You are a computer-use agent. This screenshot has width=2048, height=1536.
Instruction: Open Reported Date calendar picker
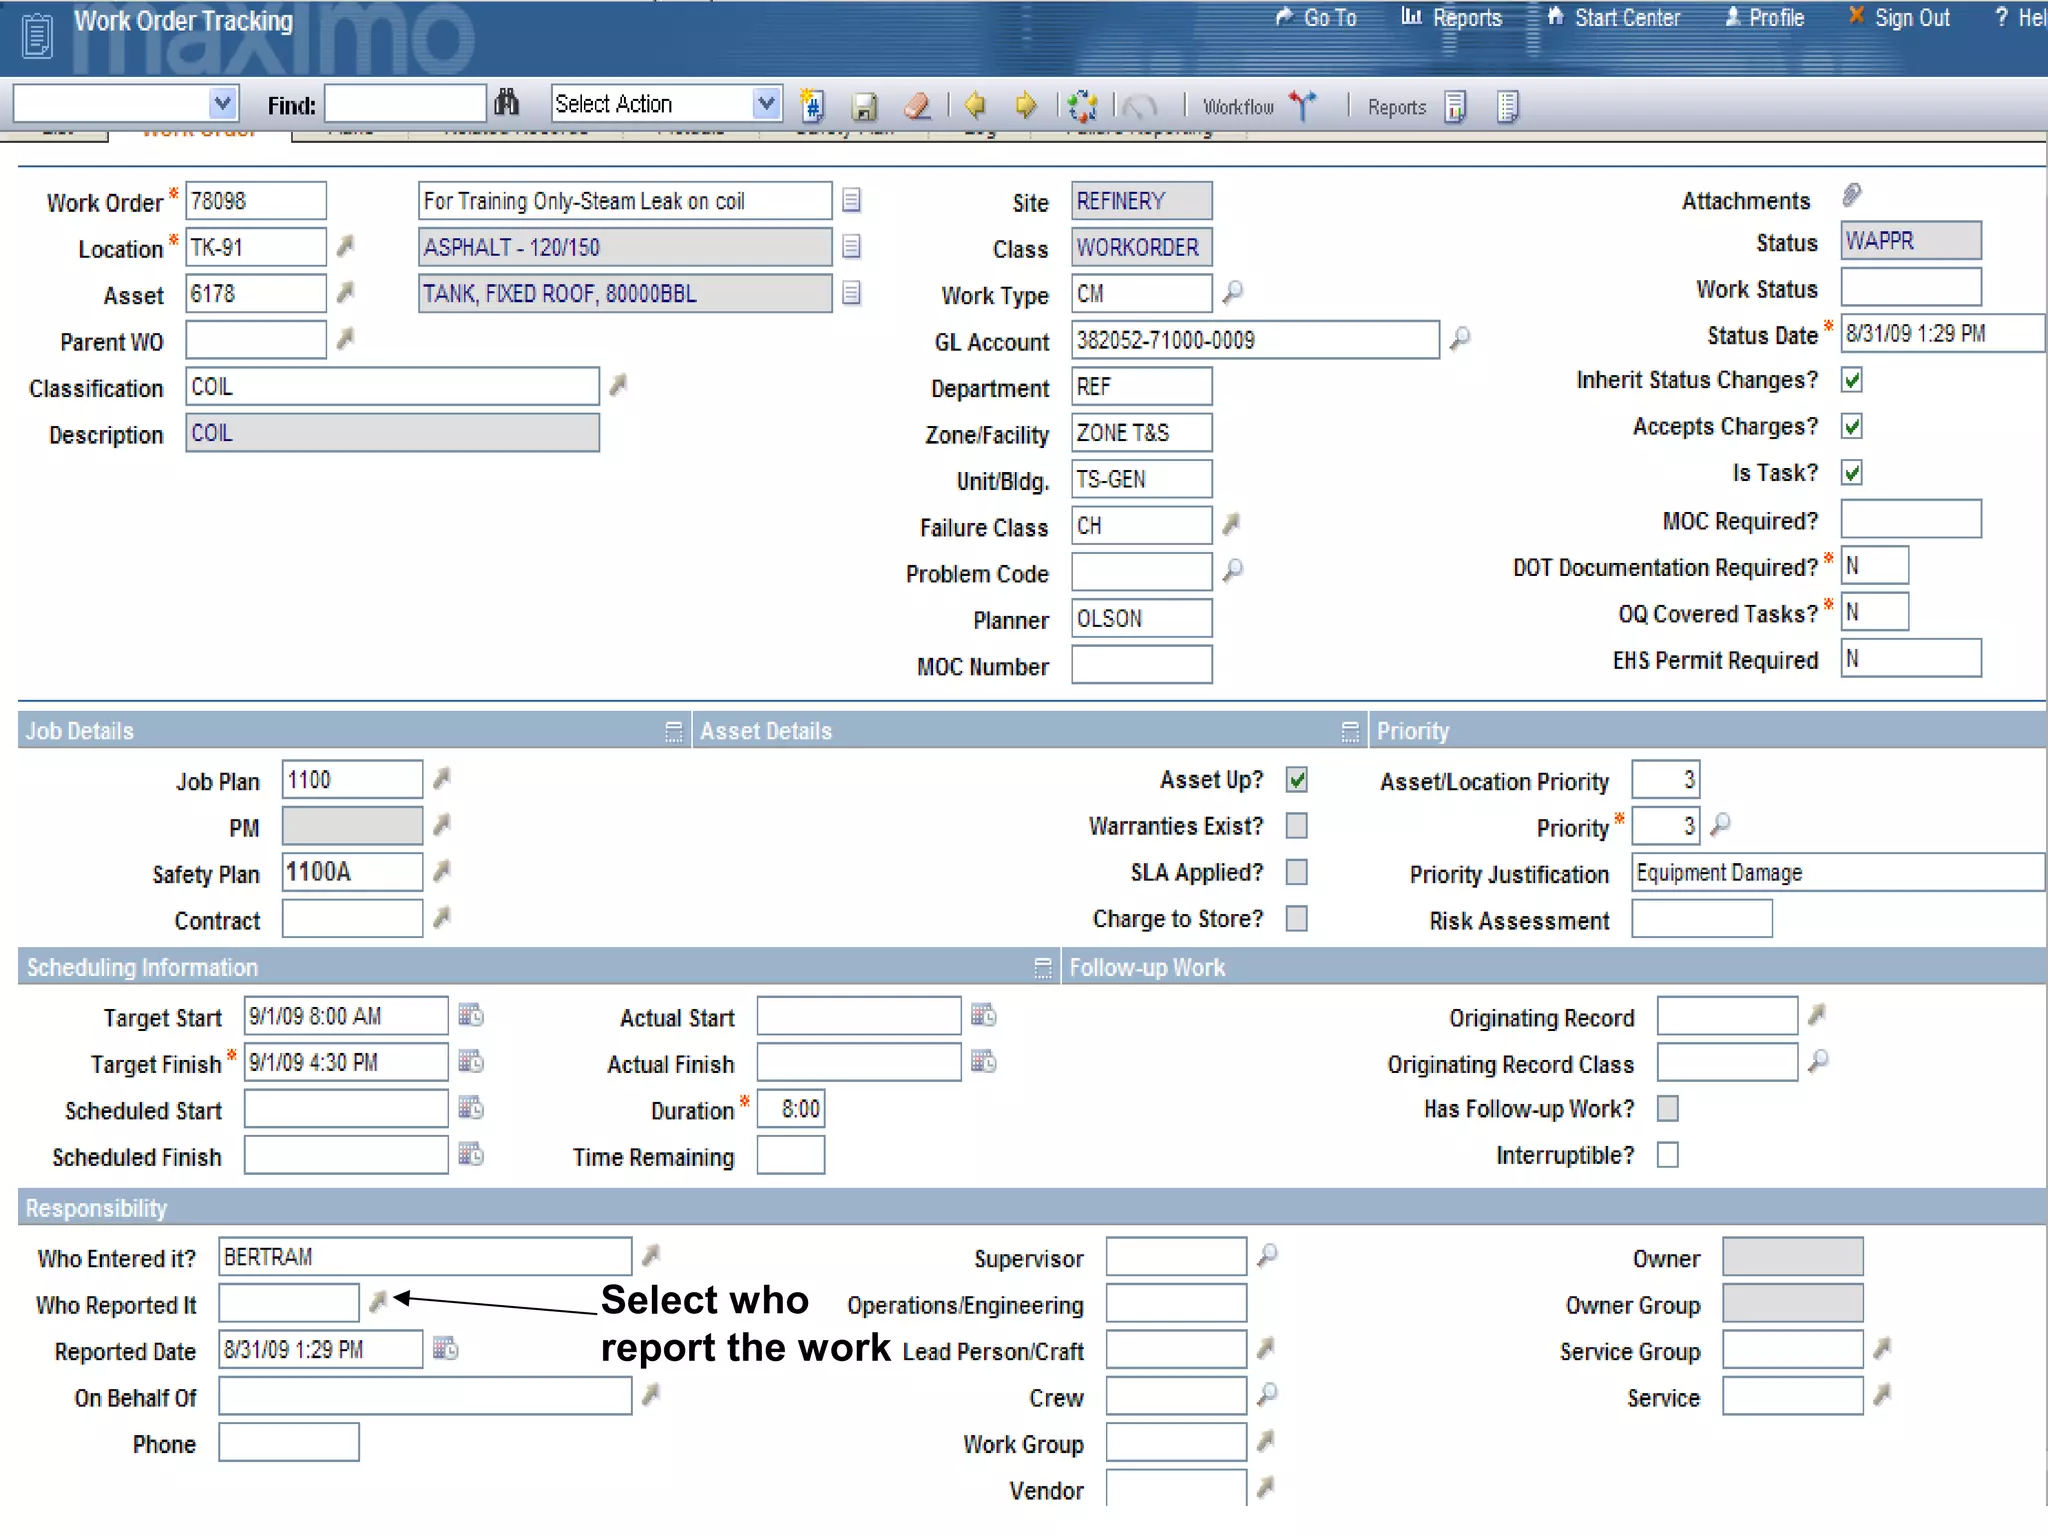[x=445, y=1348]
